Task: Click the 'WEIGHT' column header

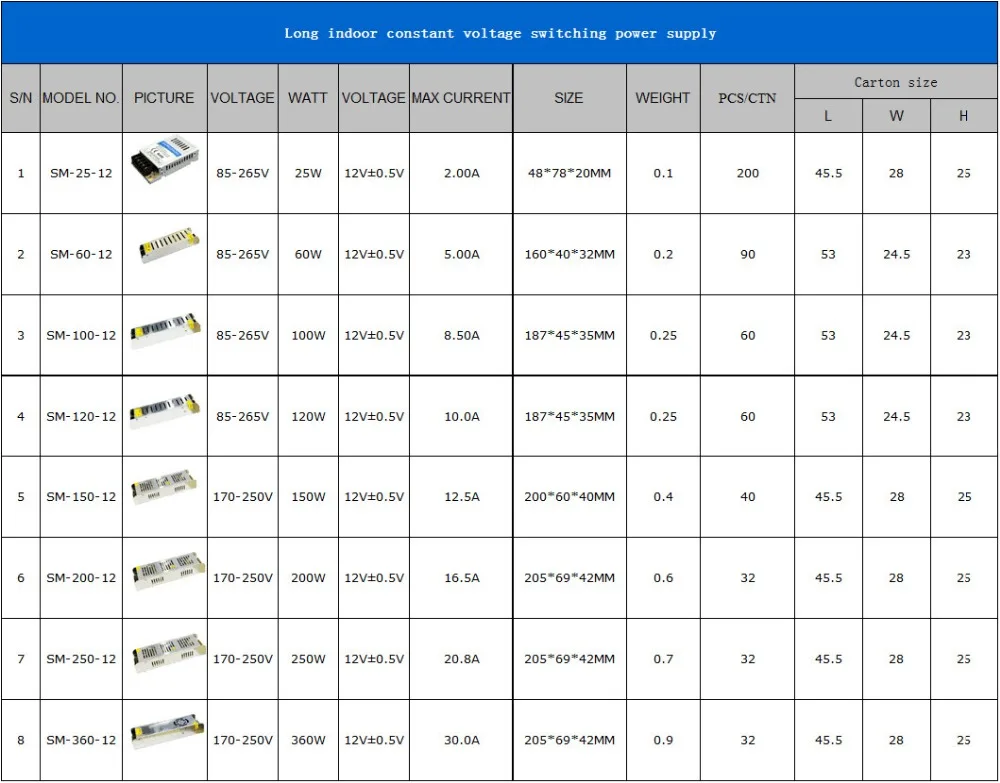Action: [x=663, y=98]
